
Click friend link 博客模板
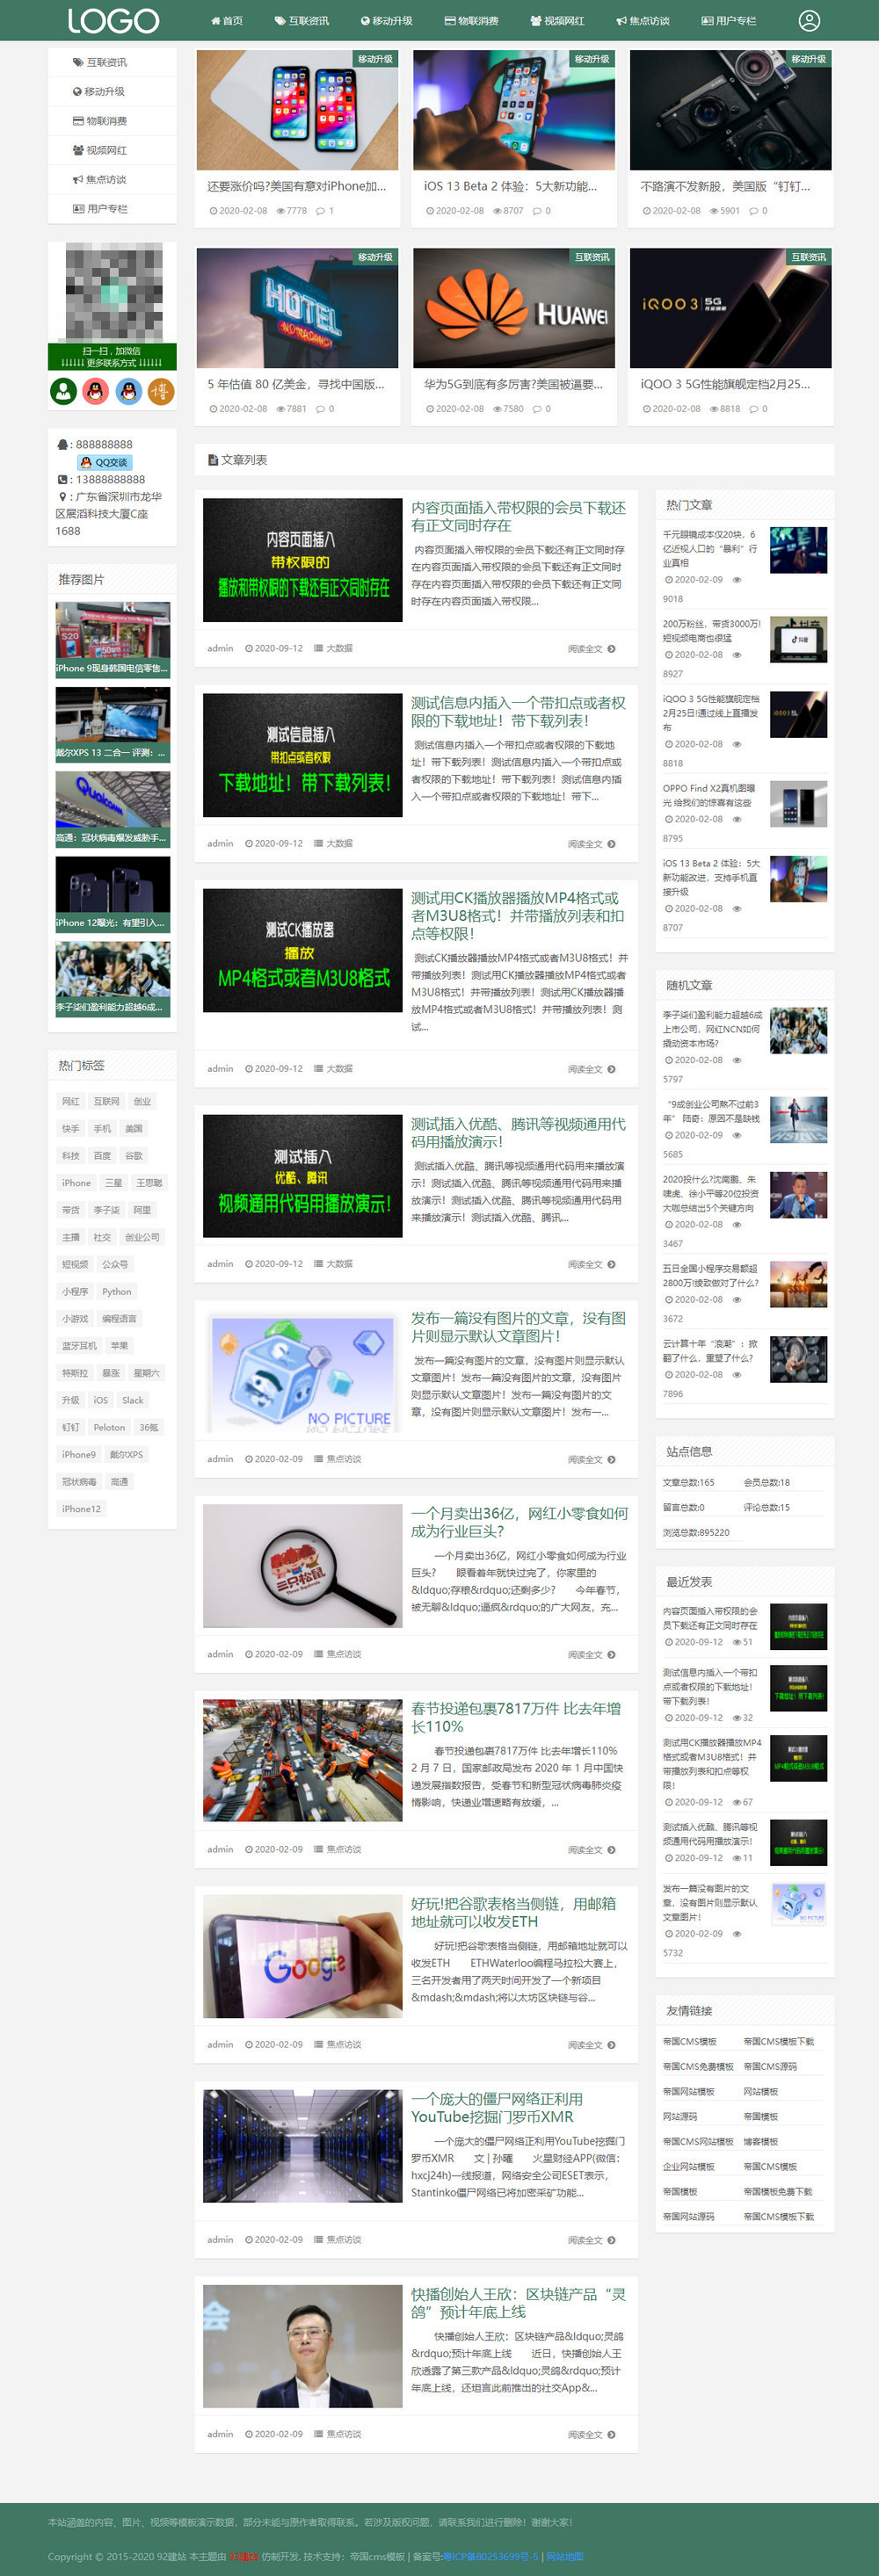point(760,2141)
